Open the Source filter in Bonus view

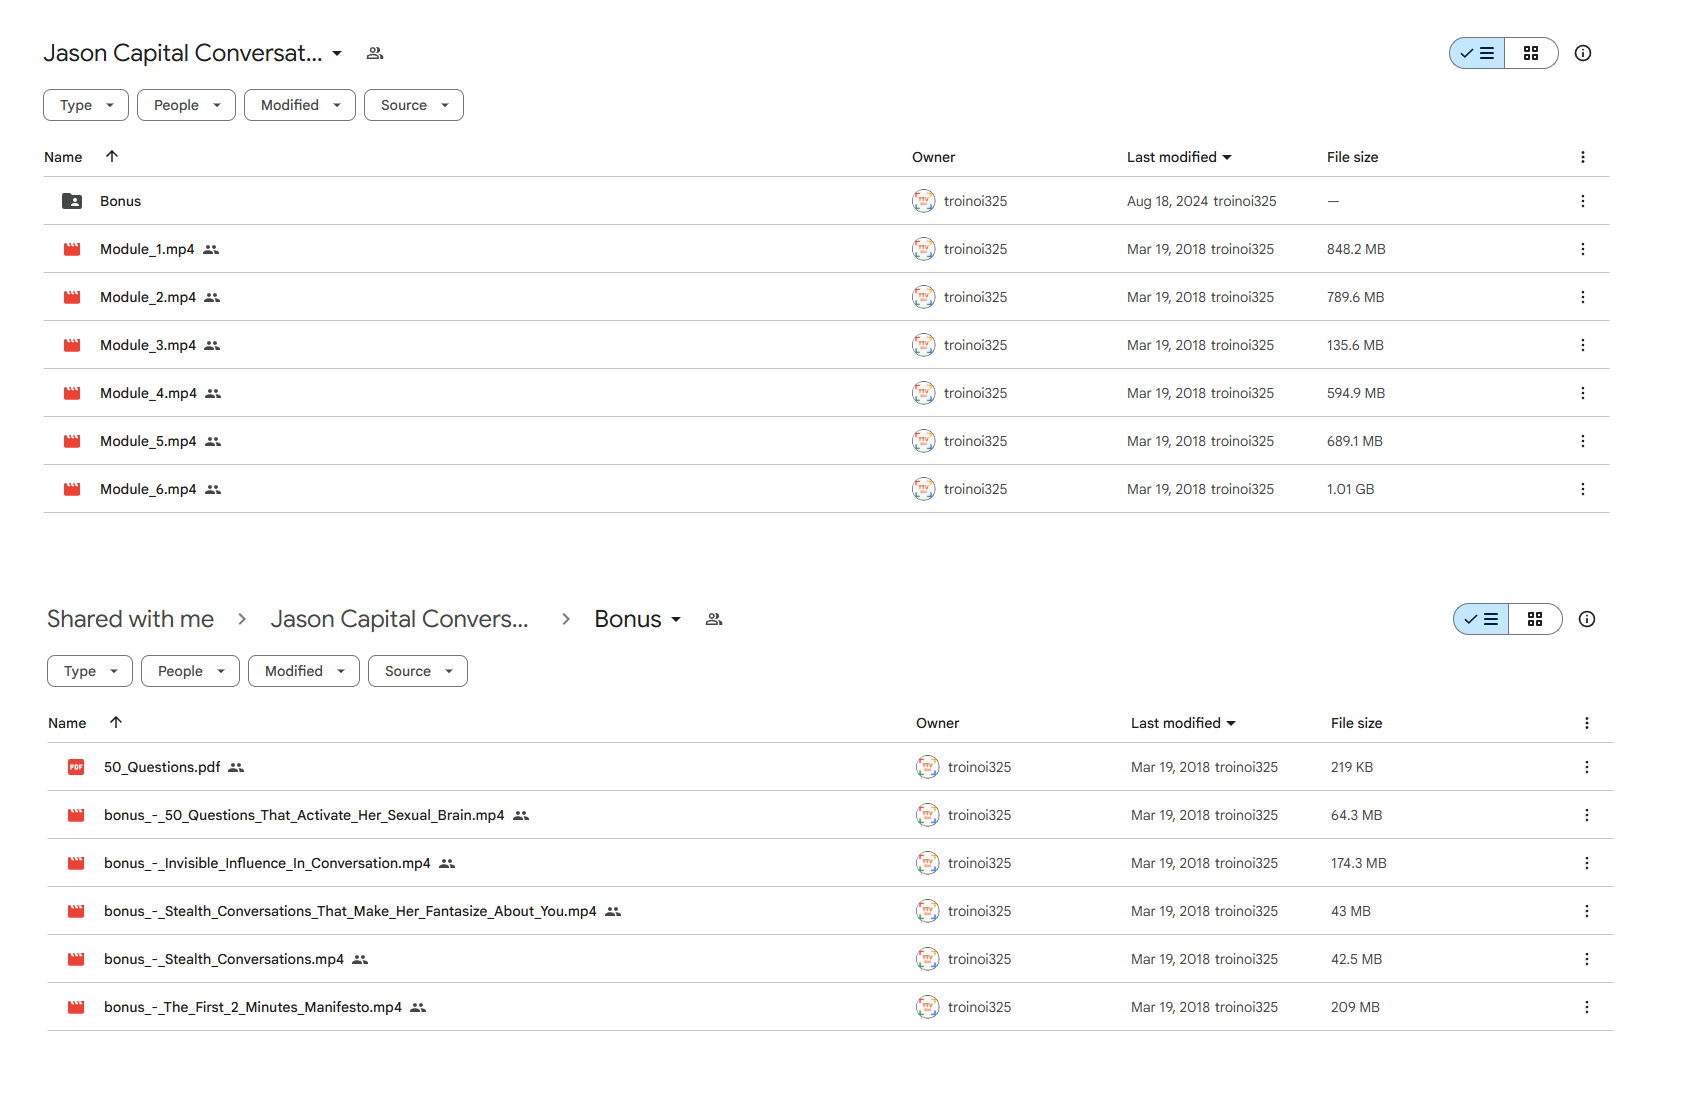point(418,671)
